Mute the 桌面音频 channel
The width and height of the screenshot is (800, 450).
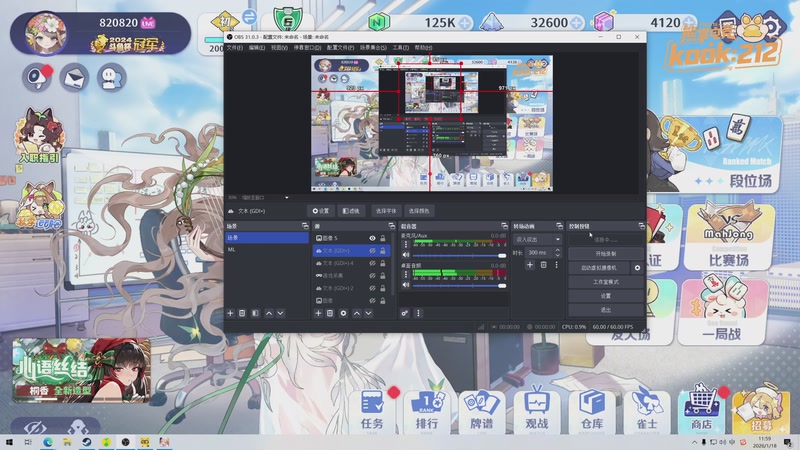point(406,285)
